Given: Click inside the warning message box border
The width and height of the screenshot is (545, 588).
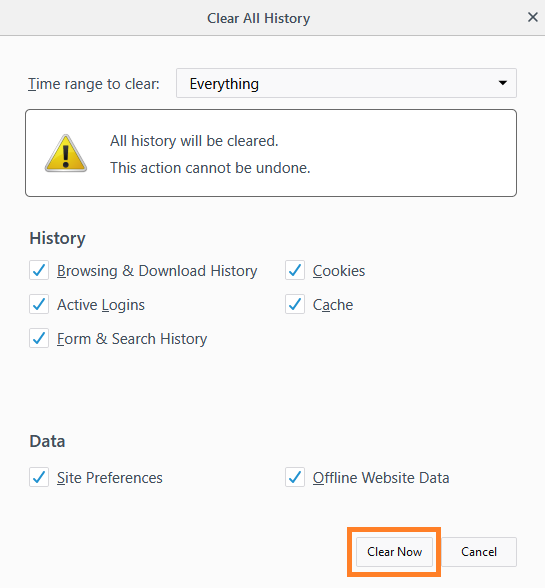Looking at the screenshot, I should pos(271,153).
